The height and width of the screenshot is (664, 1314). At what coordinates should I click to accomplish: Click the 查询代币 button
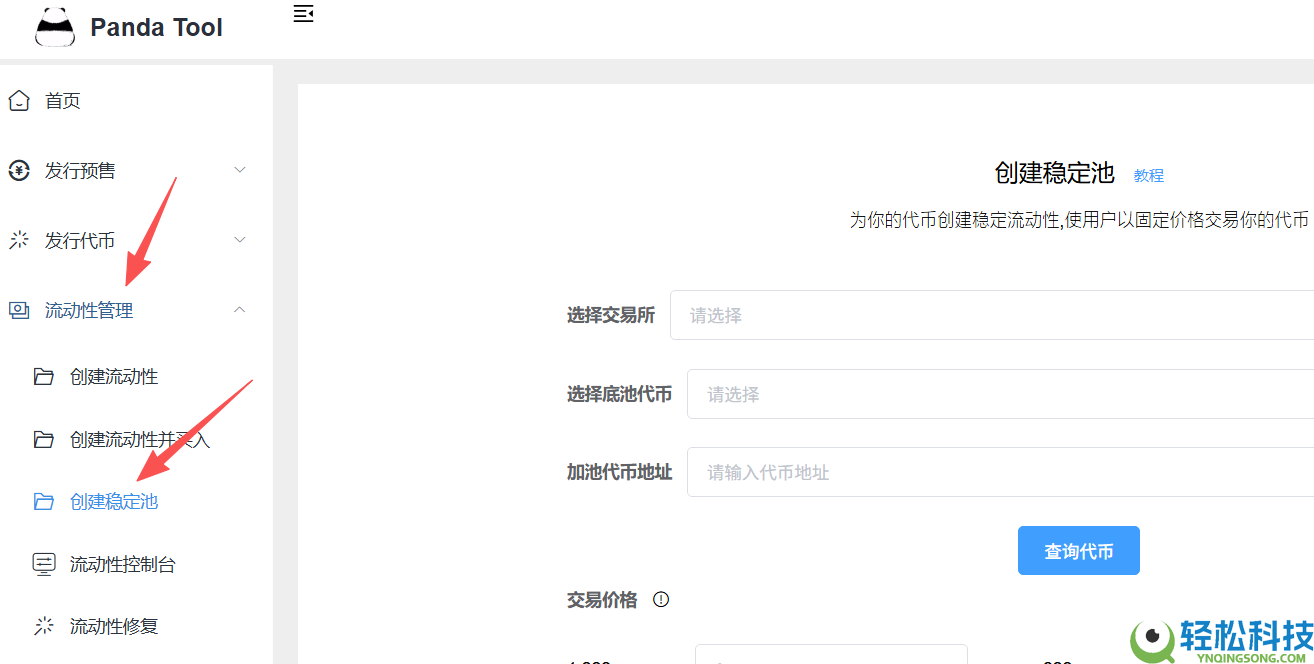click(1078, 551)
